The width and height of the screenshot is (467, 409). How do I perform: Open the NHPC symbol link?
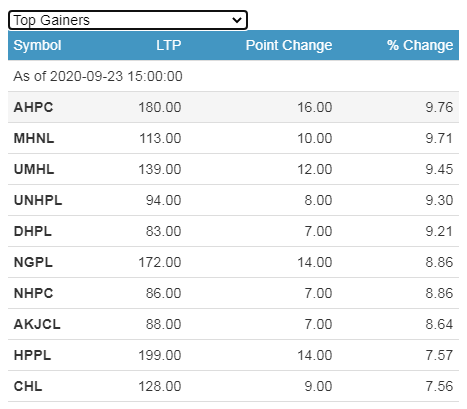(33, 293)
